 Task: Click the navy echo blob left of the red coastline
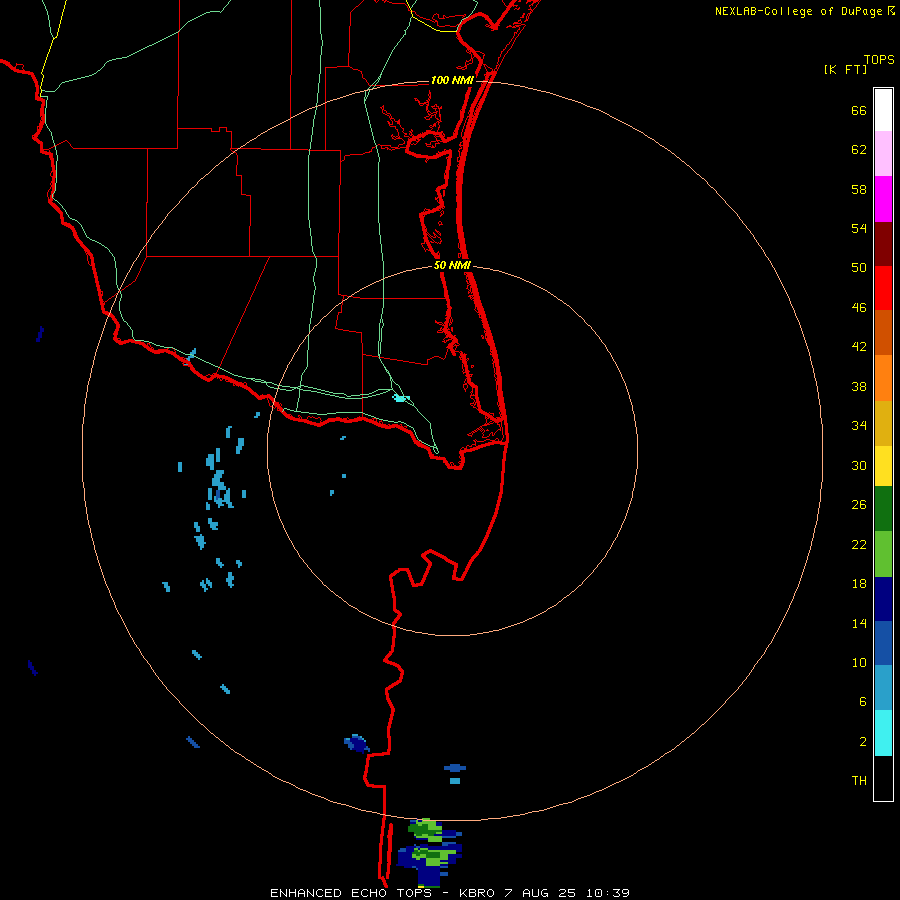(x=356, y=743)
